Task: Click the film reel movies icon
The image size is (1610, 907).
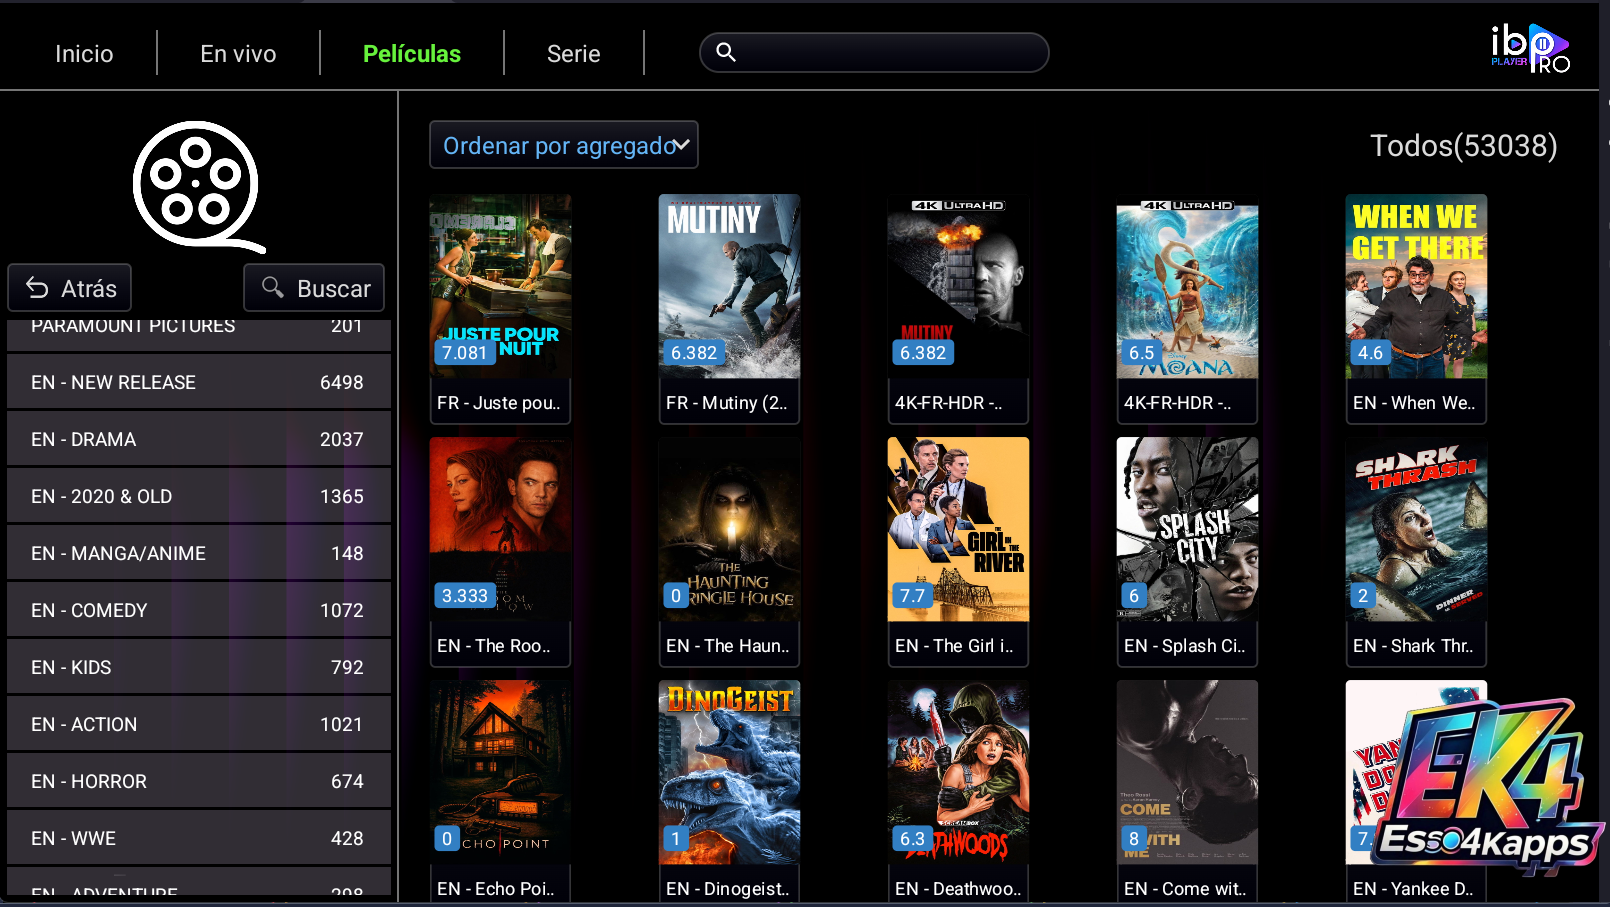Action: pos(199,186)
